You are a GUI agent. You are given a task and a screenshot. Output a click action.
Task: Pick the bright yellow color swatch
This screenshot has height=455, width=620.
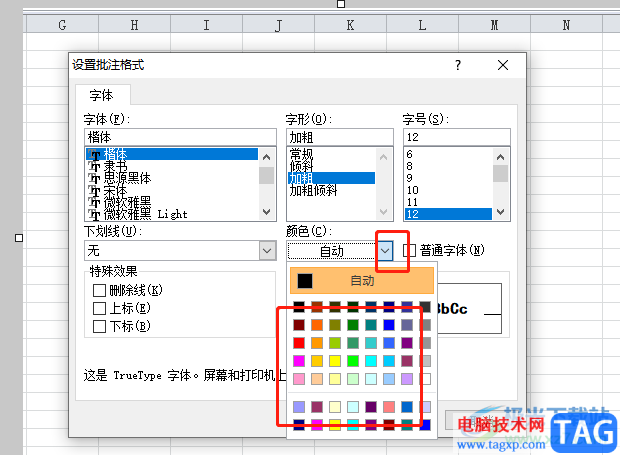pyautogui.click(x=335, y=361)
